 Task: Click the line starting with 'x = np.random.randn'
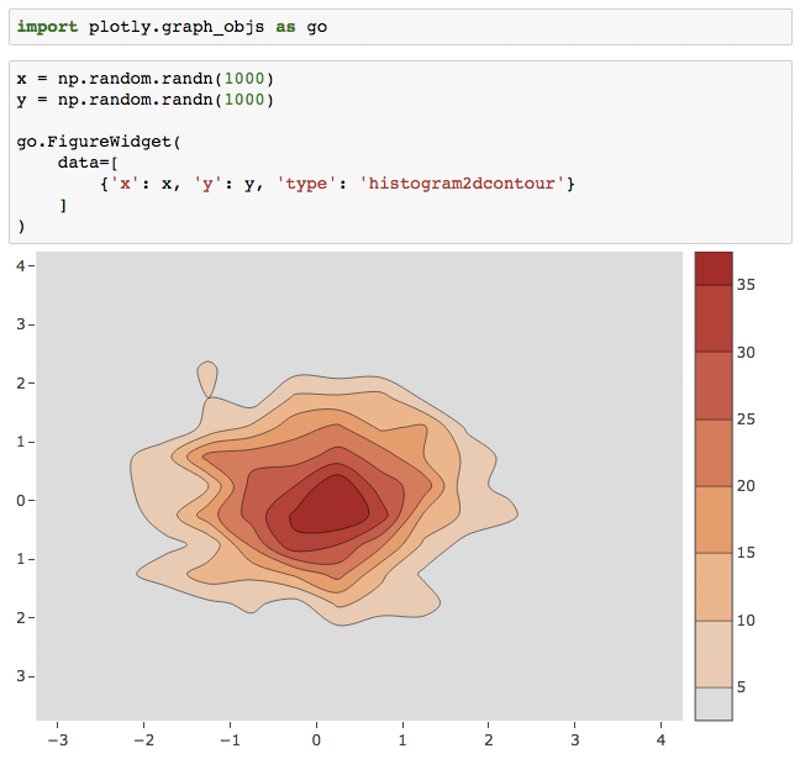[x=145, y=79]
